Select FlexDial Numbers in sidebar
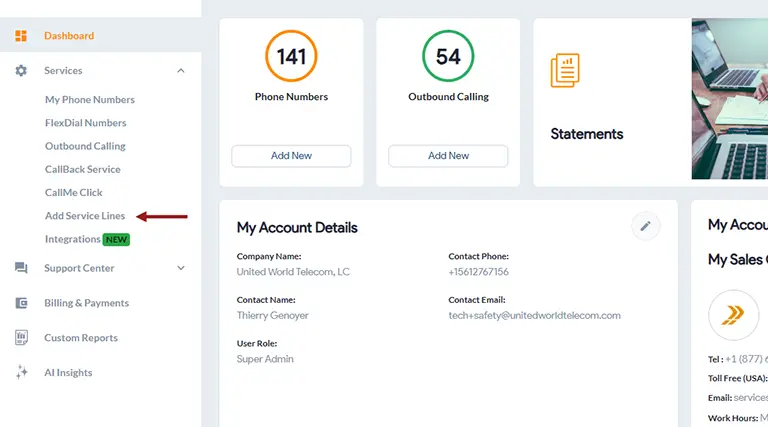The width and height of the screenshot is (768, 427). click(x=85, y=123)
